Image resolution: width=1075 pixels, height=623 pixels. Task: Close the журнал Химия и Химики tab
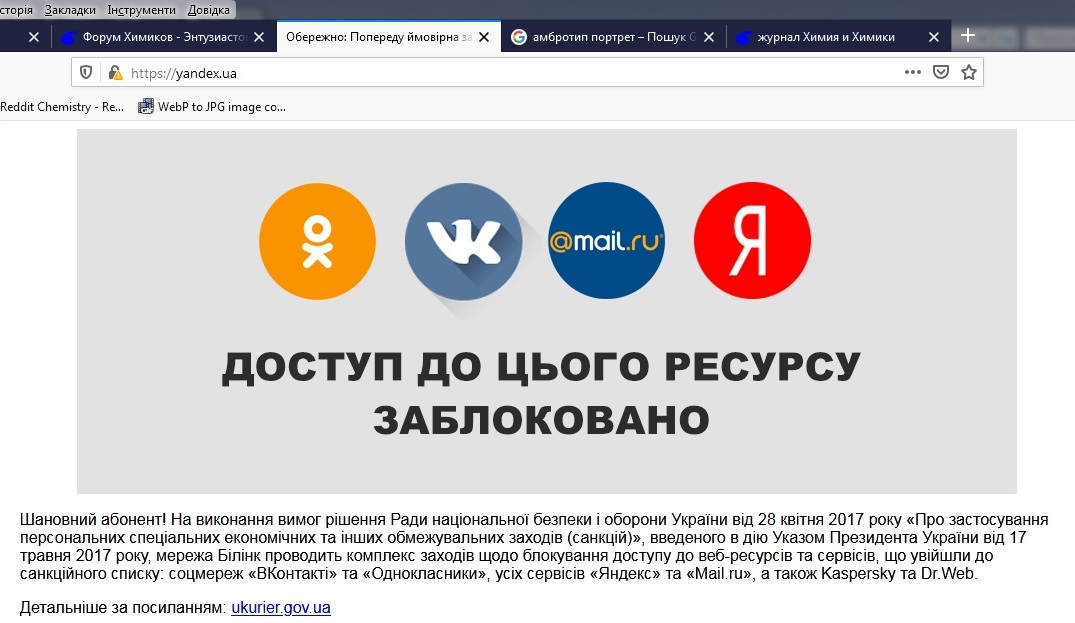[x=934, y=37]
